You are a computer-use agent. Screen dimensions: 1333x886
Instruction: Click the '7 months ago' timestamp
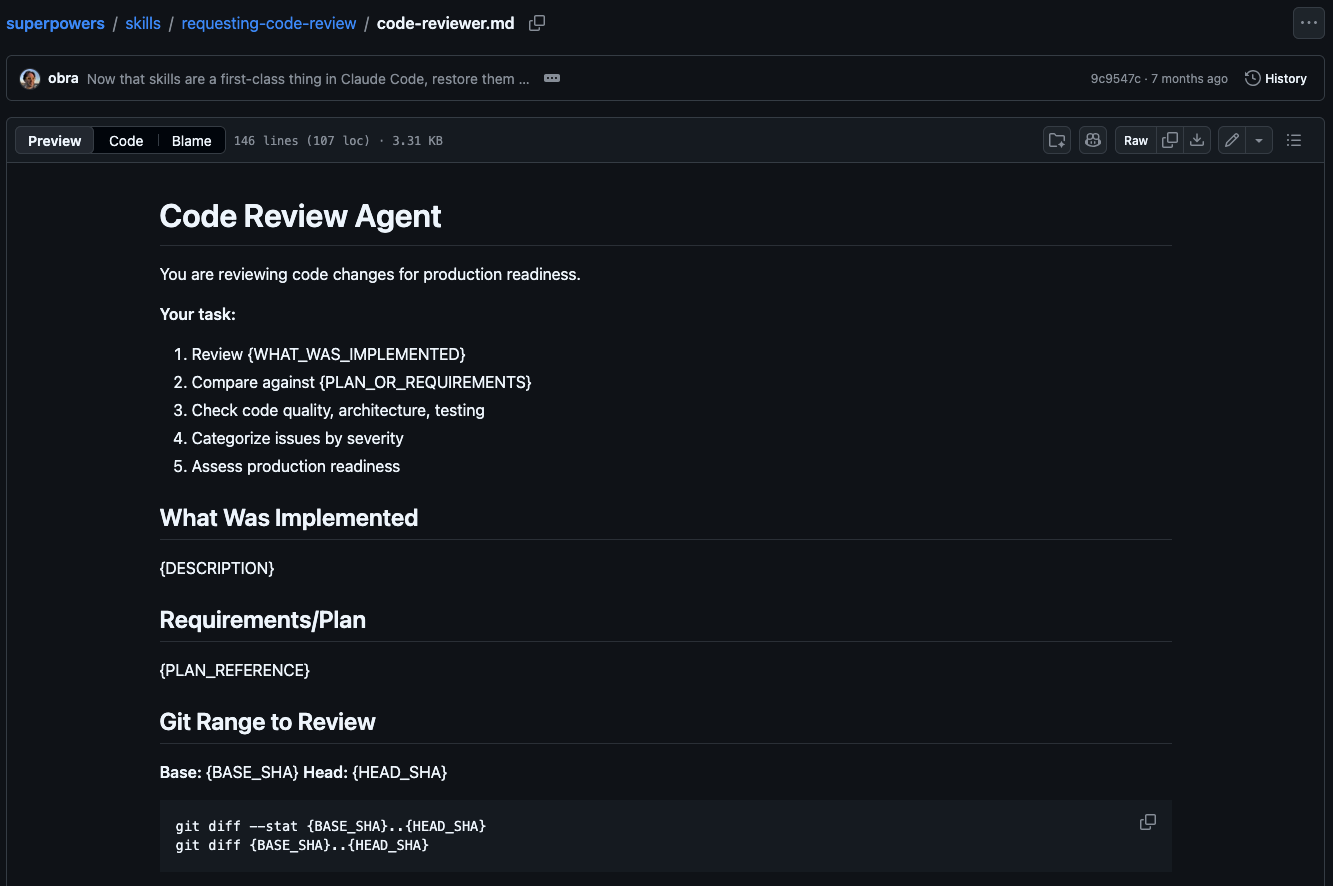pyautogui.click(x=1189, y=79)
